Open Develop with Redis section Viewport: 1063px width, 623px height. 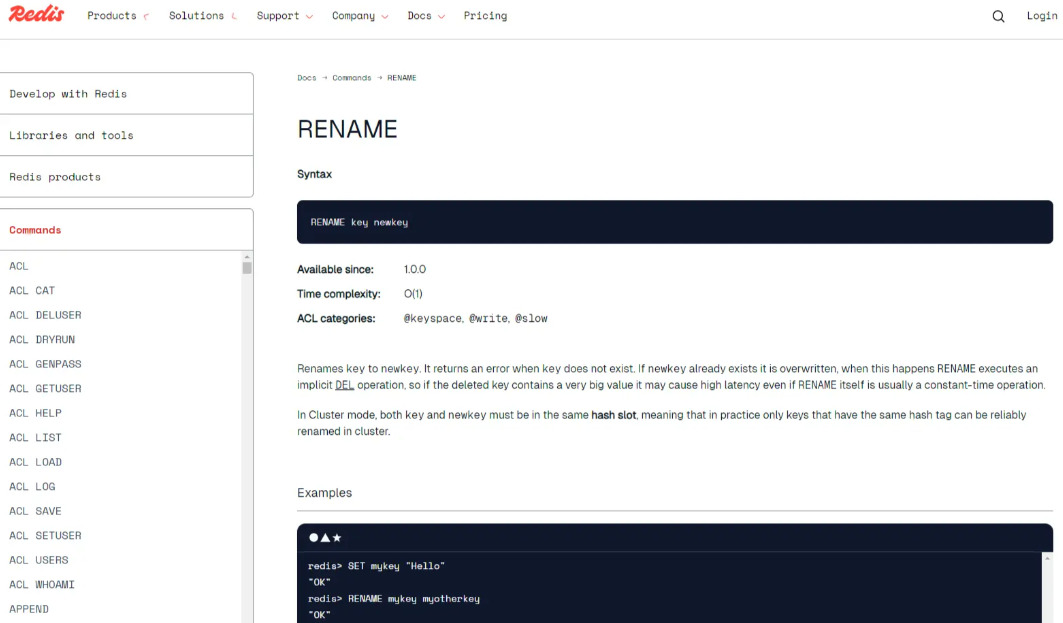tap(127, 94)
